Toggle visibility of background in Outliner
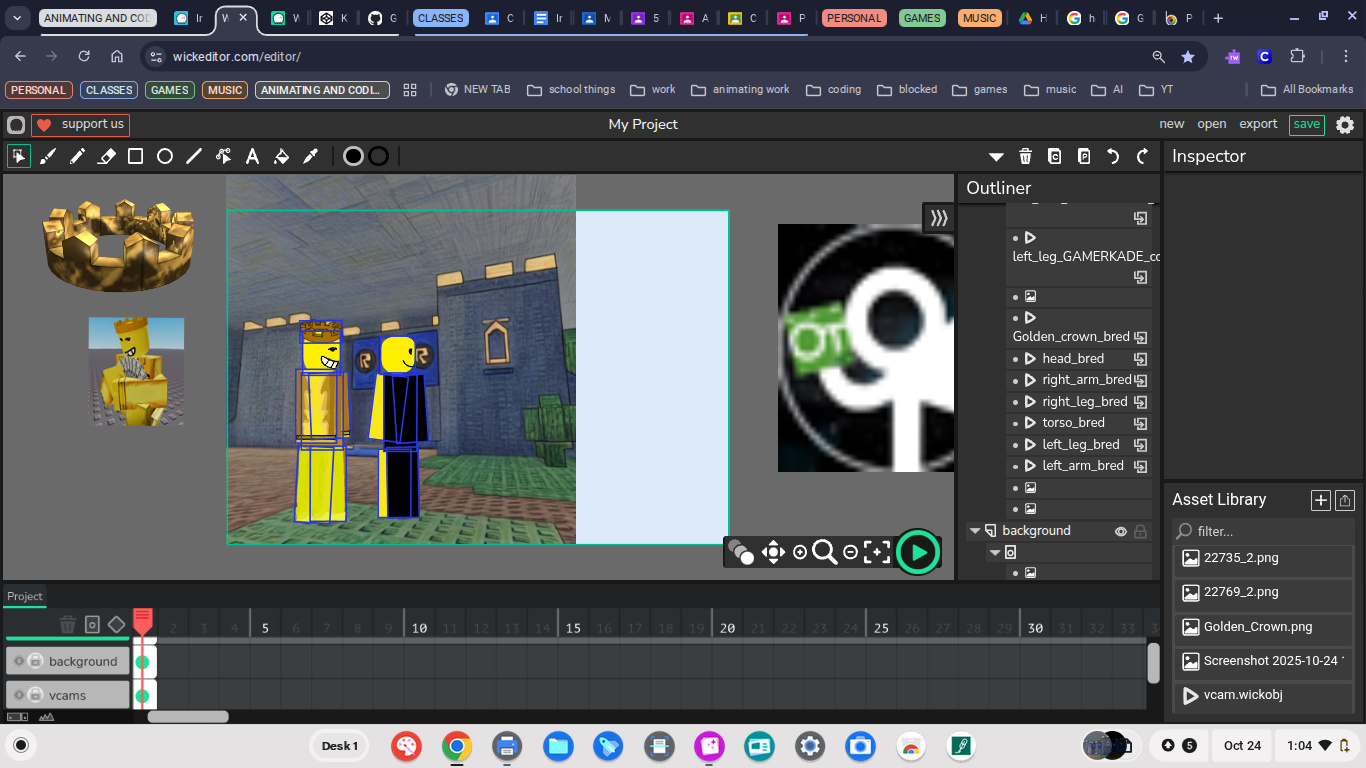The image size is (1366, 768). tap(1121, 532)
